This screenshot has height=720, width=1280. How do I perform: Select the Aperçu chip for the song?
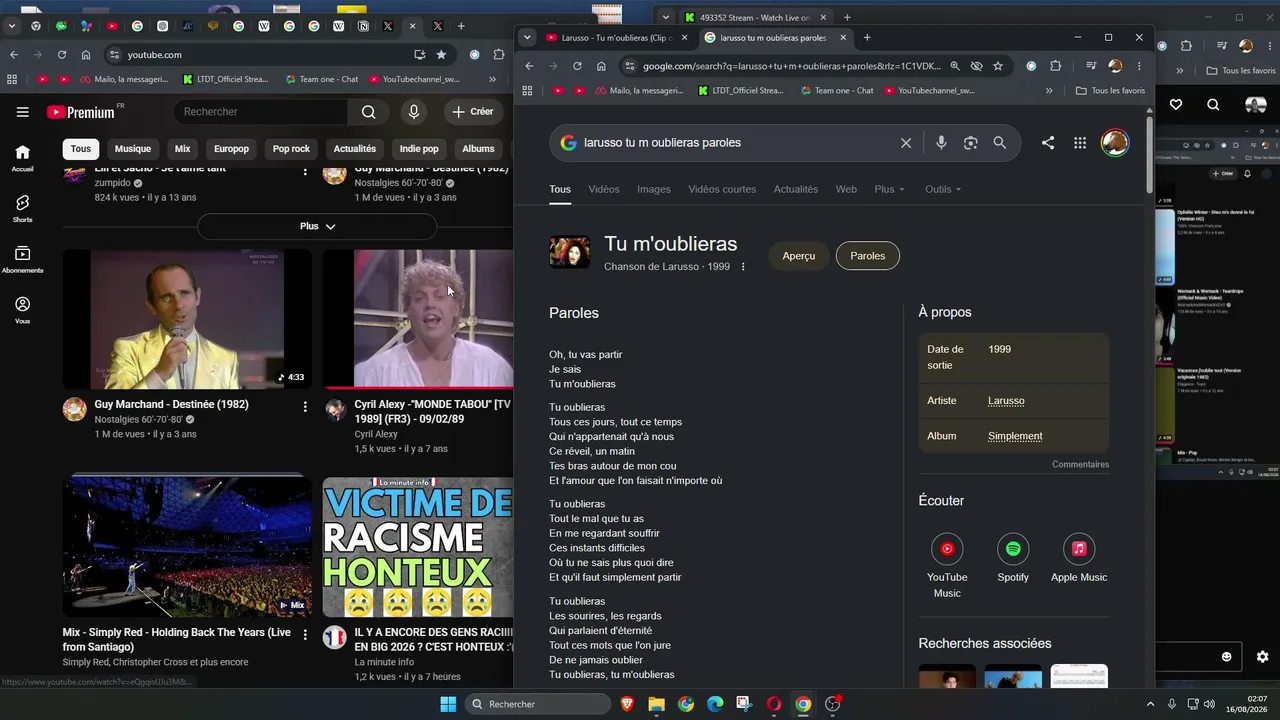799,256
